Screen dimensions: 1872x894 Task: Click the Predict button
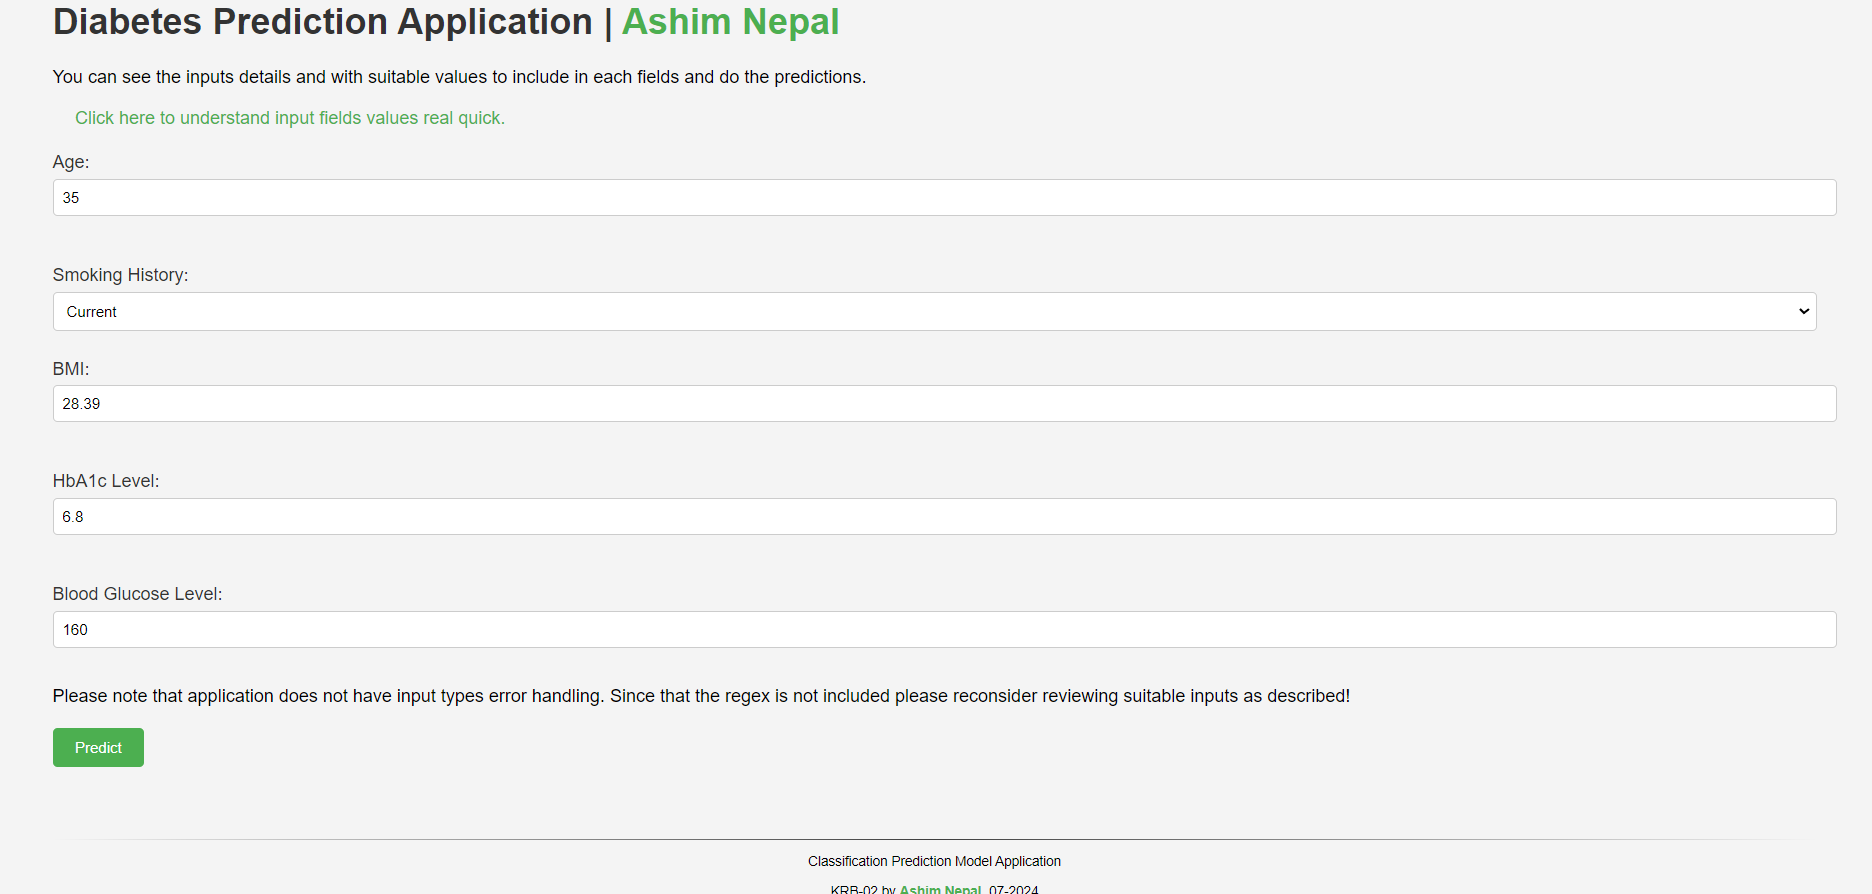pos(98,748)
